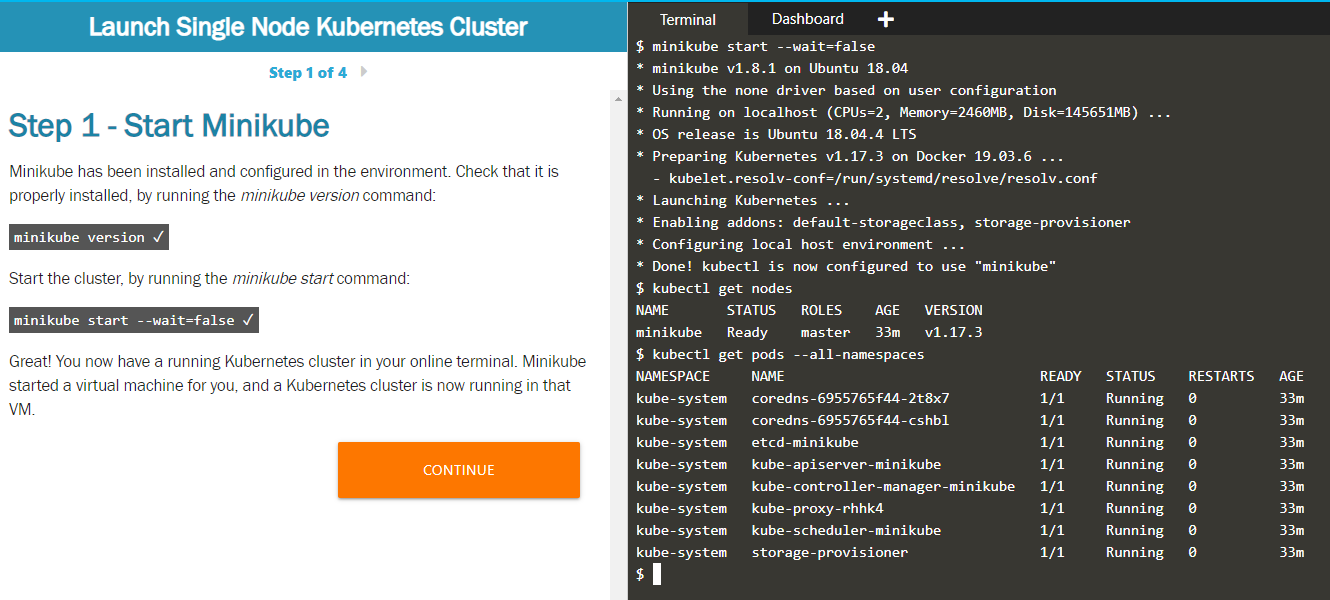Screen dimensions: 1330x600
Task: Click the terminal prompt cursor at bottom
Action: click(657, 574)
